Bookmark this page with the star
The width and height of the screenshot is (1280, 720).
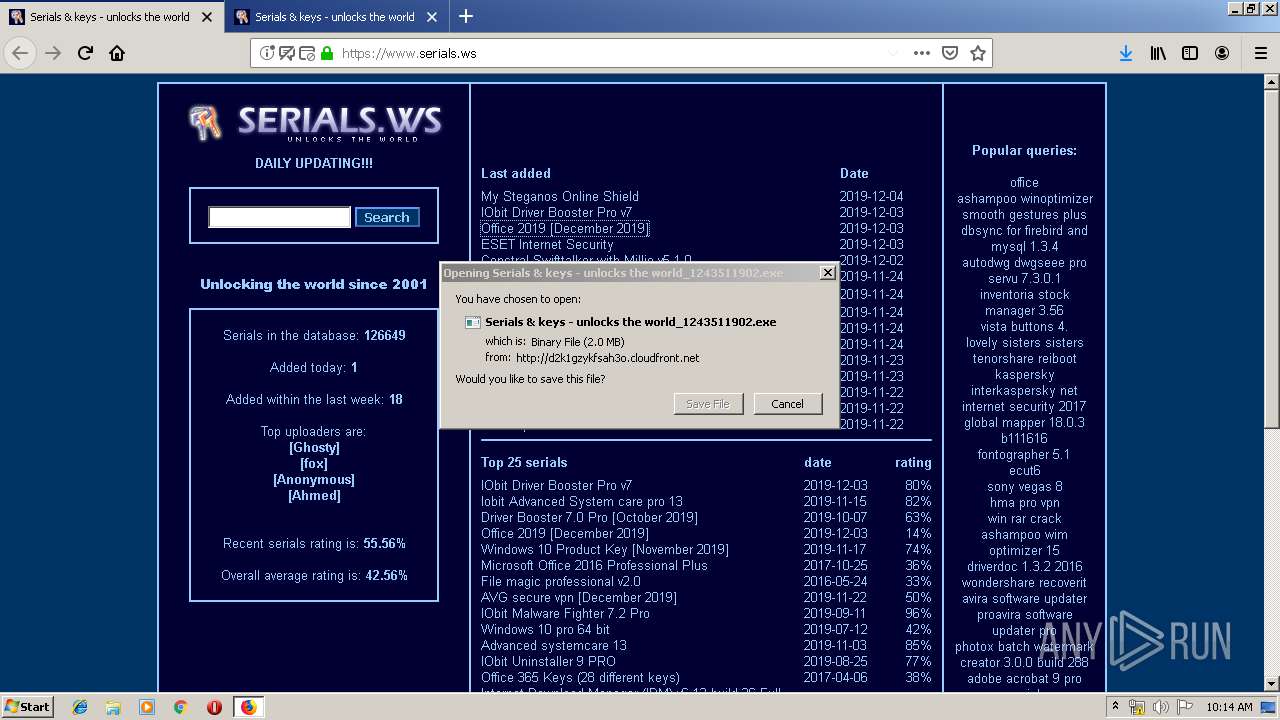point(978,53)
